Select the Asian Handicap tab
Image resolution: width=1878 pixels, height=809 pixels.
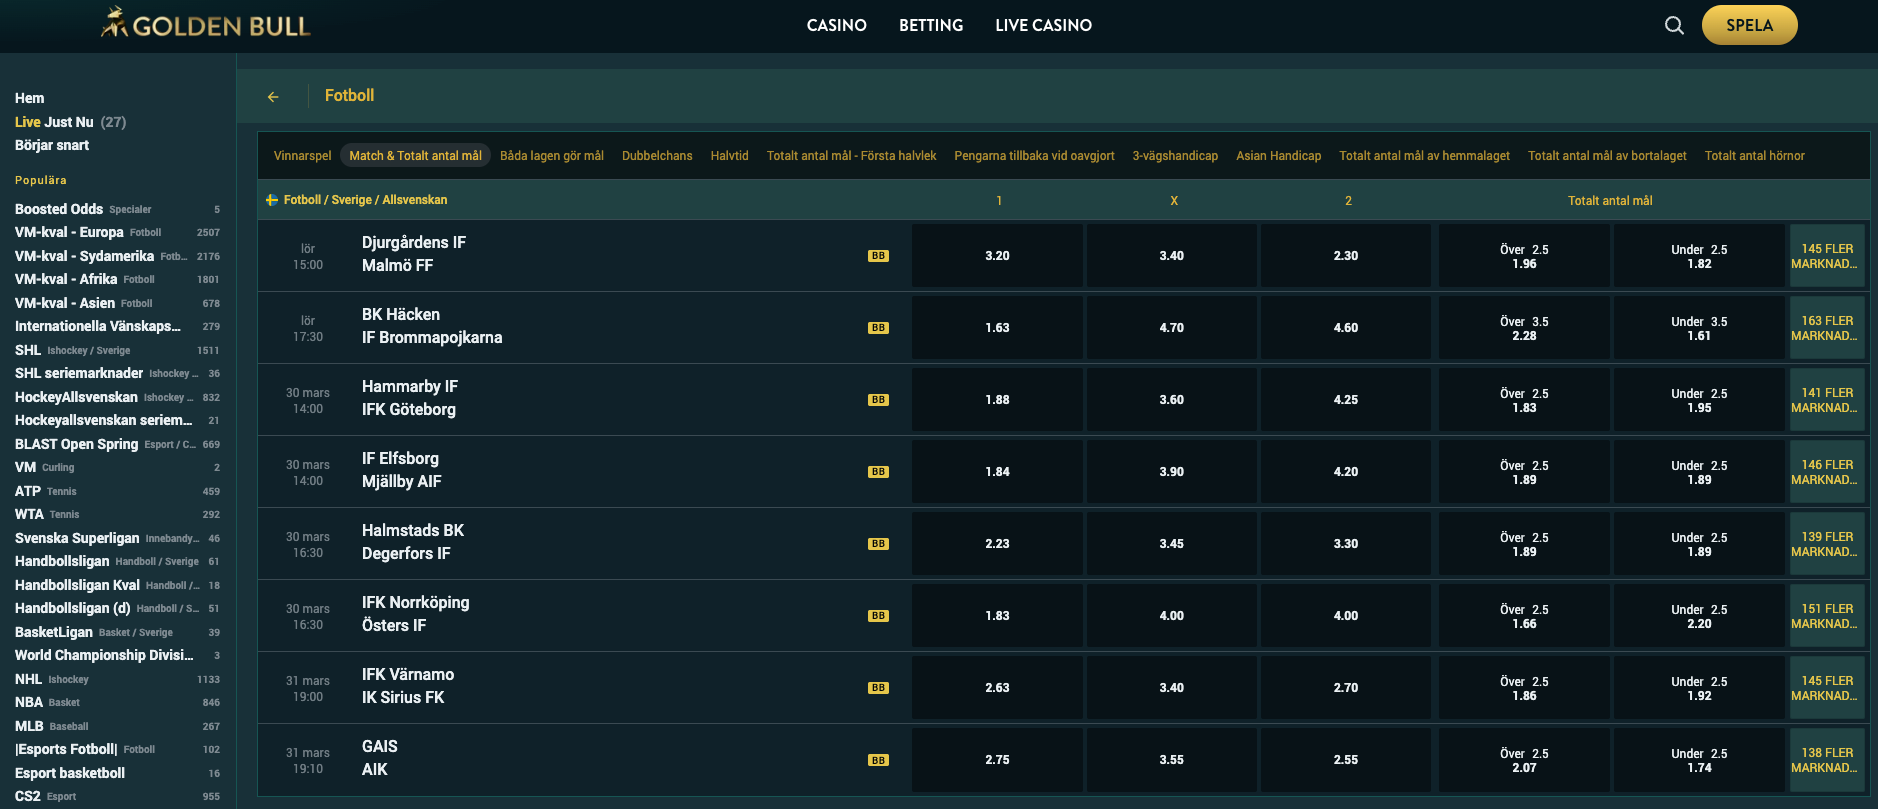[x=1278, y=156]
